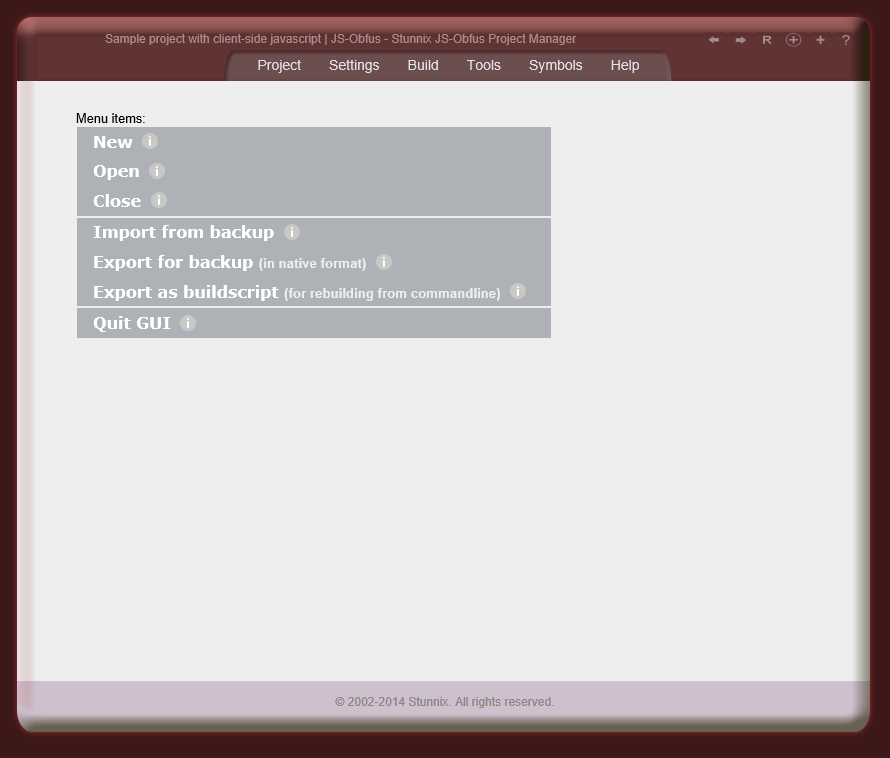
Task: Click the plus icon near the top right
Action: [820, 39]
